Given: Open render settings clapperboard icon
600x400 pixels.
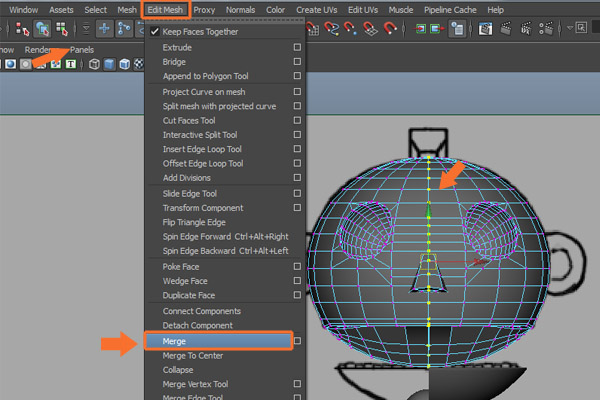Looking at the screenshot, I should [546, 28].
